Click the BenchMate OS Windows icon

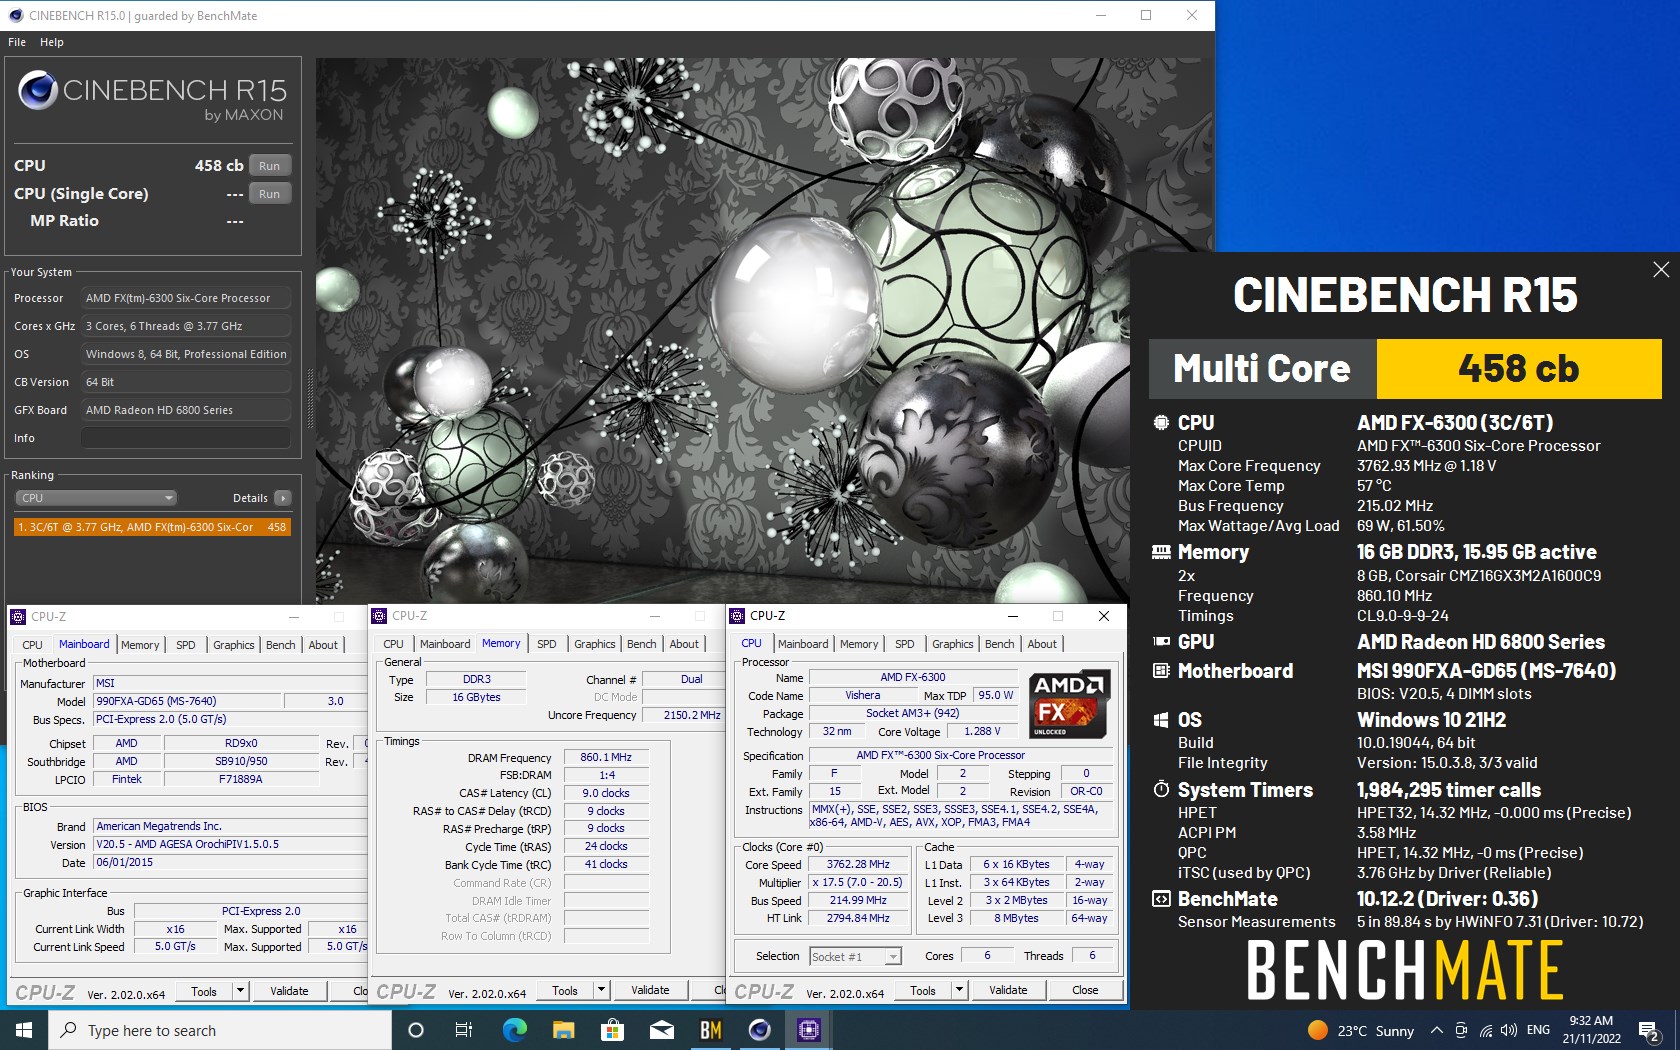(1161, 720)
